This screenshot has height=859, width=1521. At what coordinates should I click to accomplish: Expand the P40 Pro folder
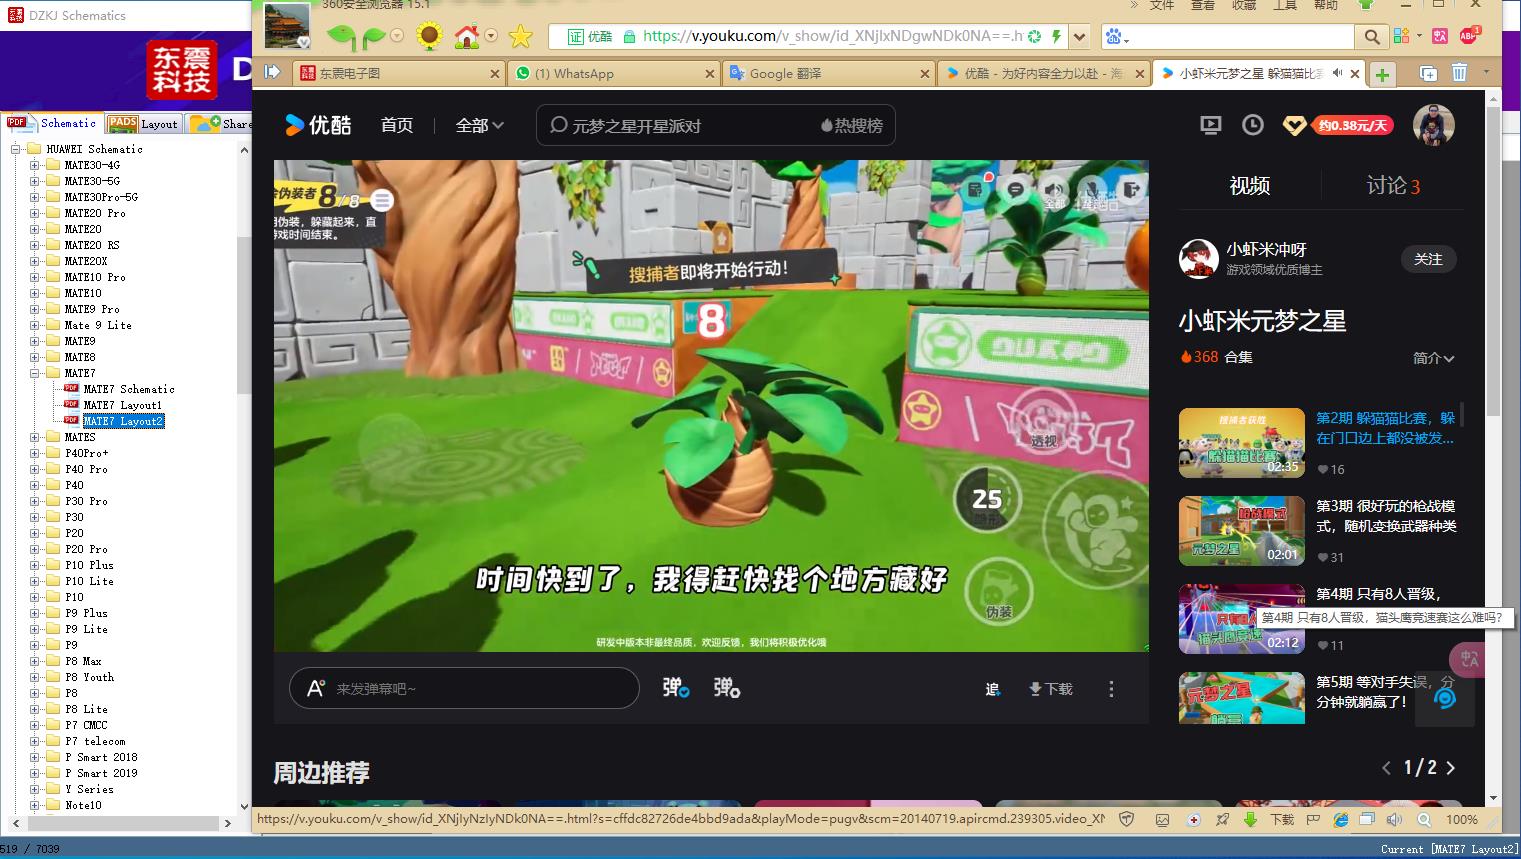pos(34,469)
